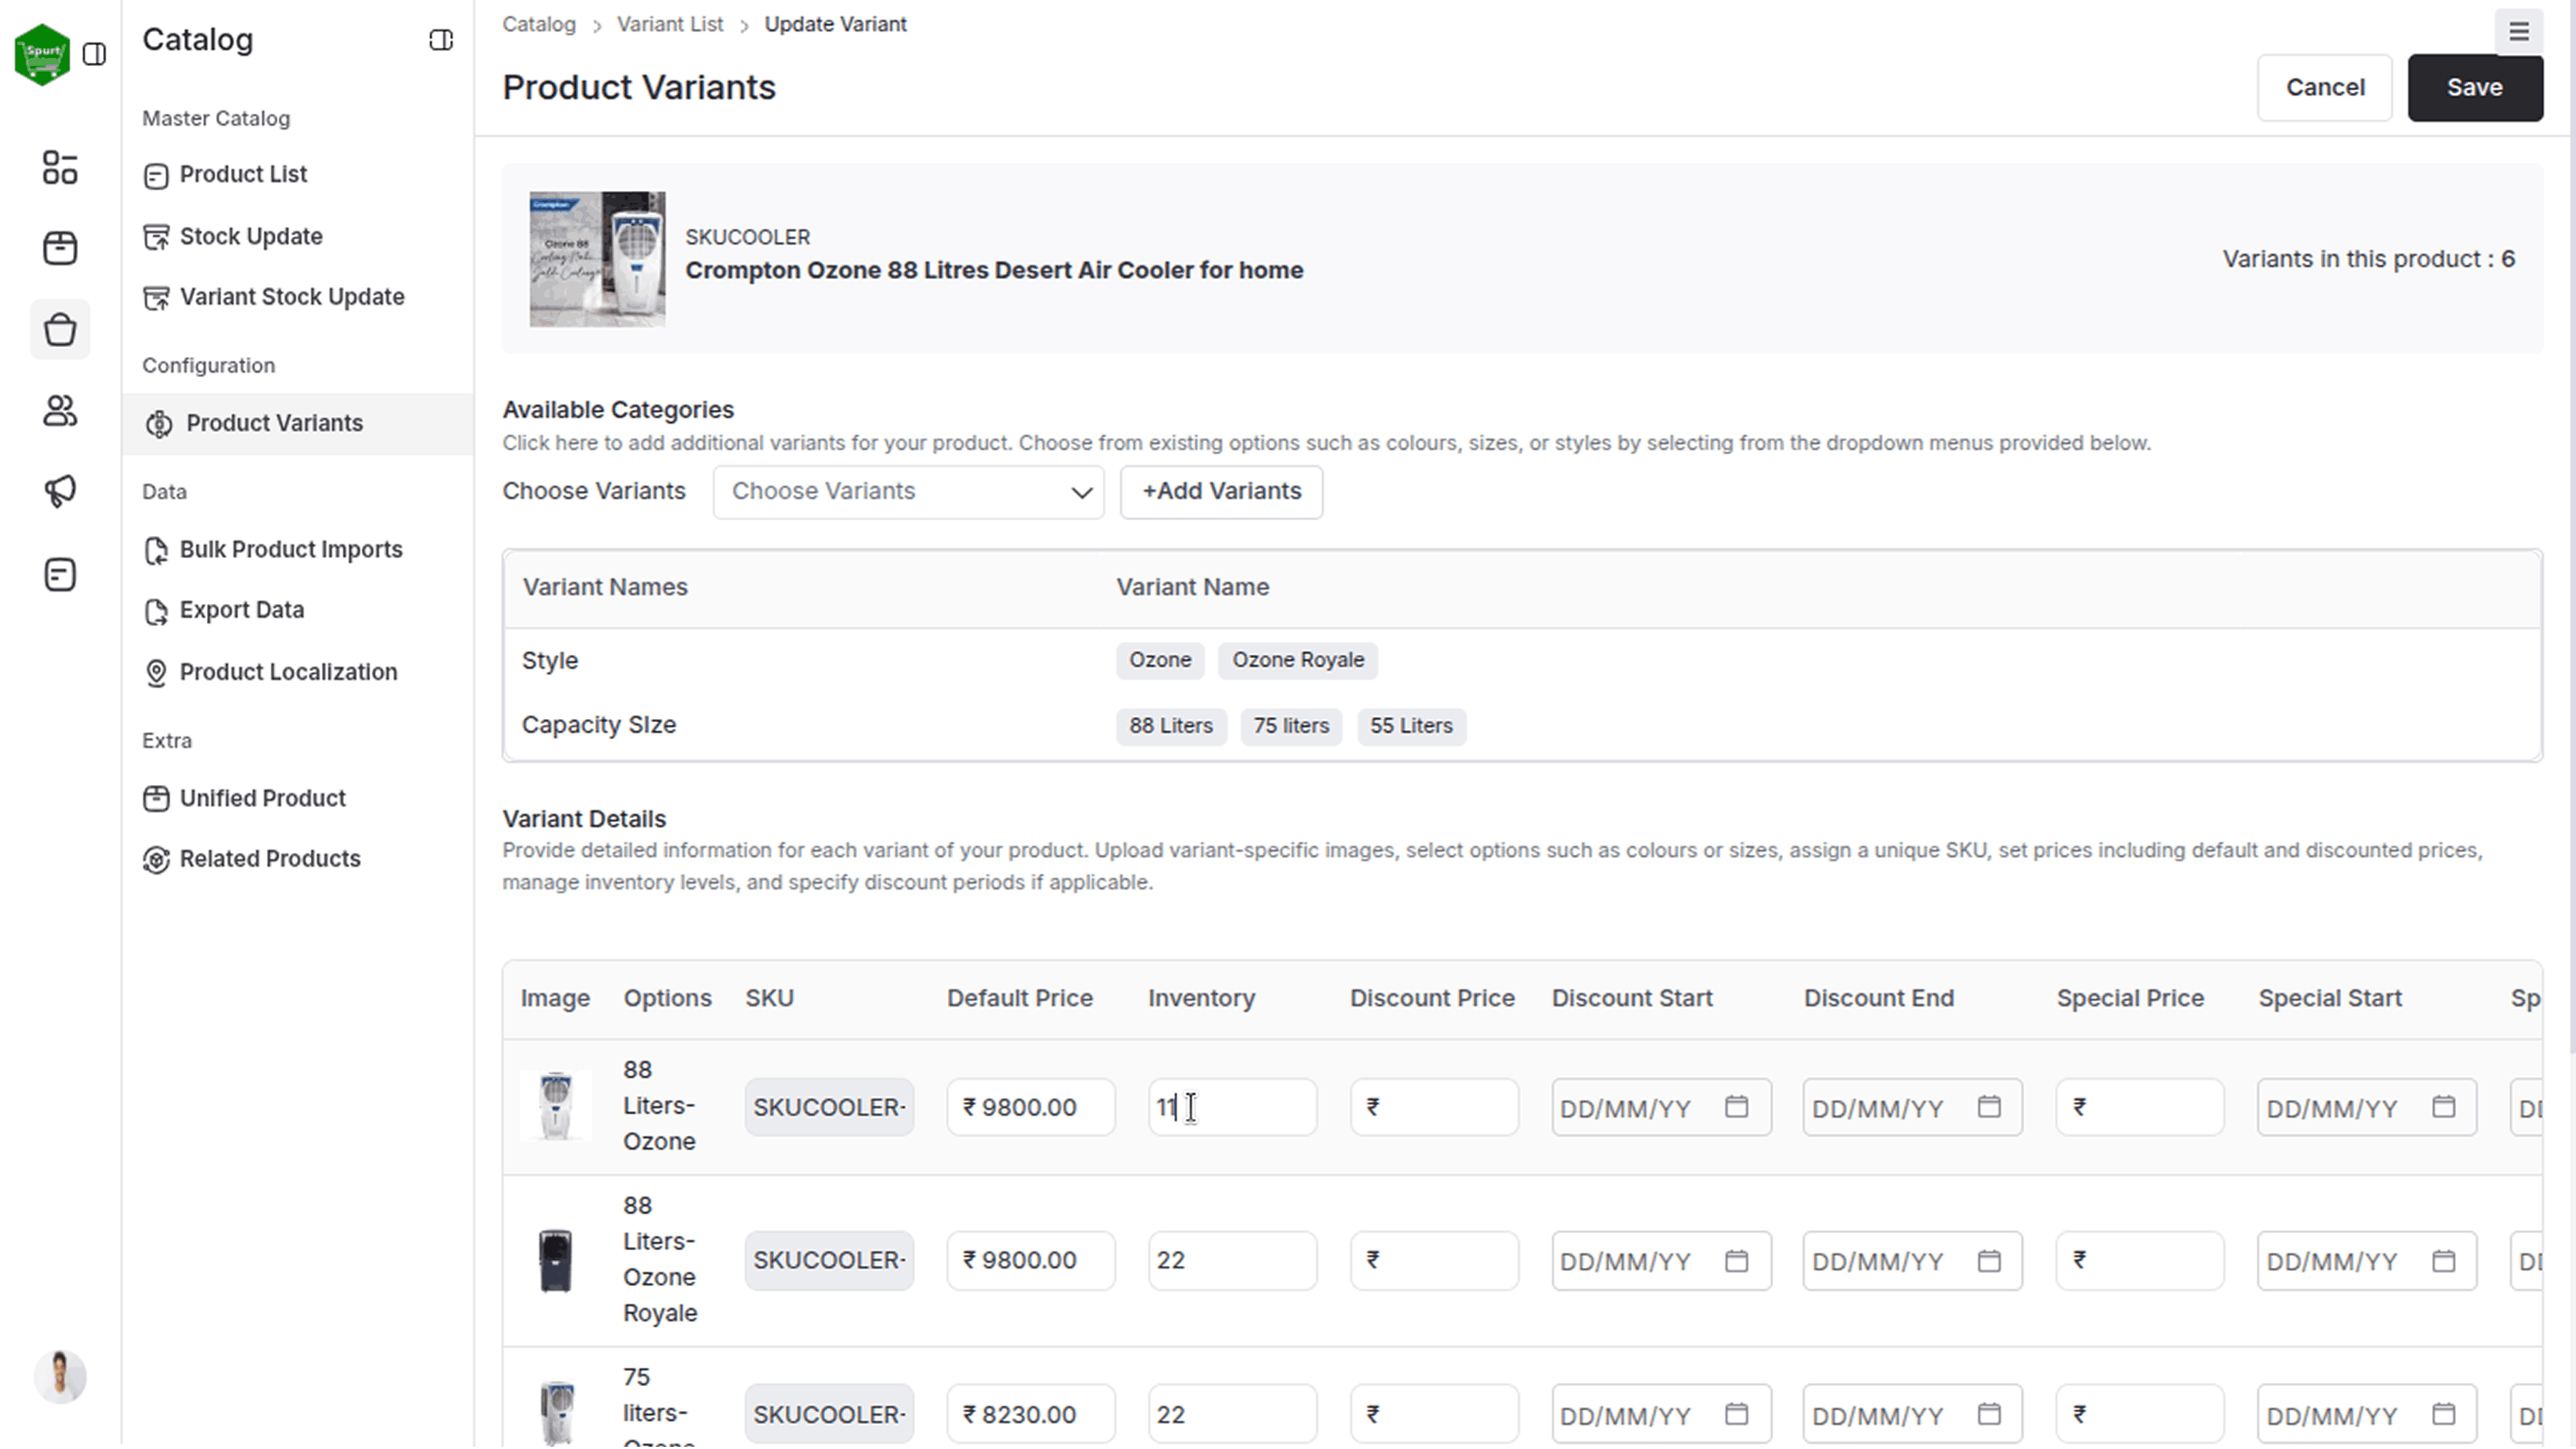Open calendar for 75 liters row Discount Start
The height and width of the screenshot is (1449, 2576).
click(1737, 1415)
